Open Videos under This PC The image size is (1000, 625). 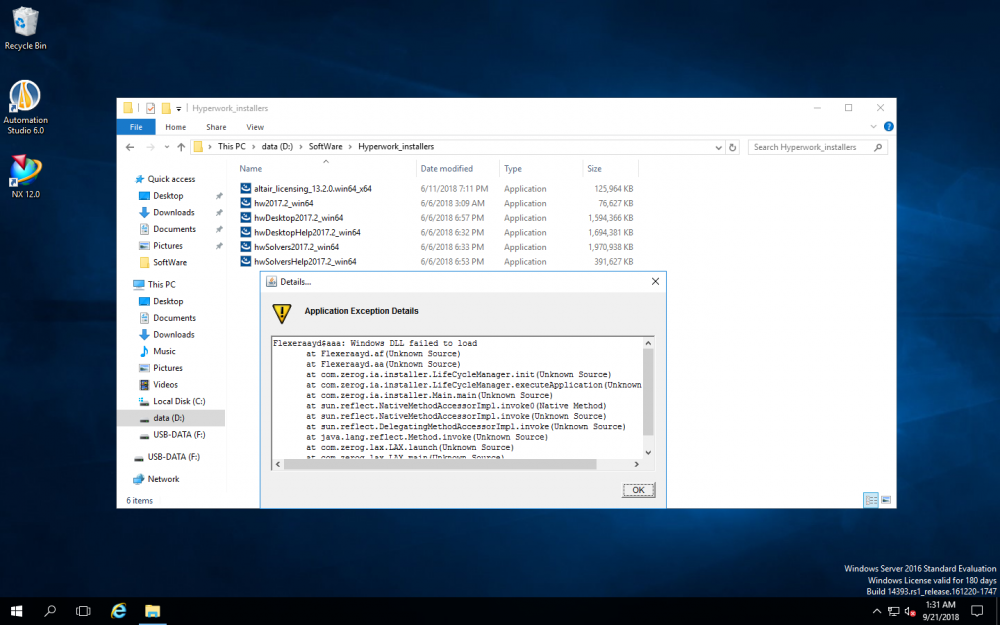tap(165, 385)
